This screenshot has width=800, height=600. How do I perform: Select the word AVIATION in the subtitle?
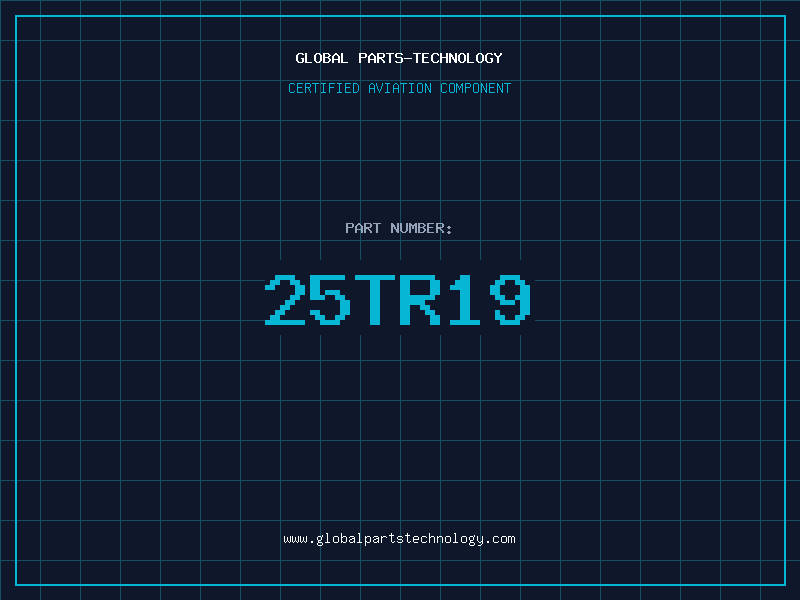point(400,88)
